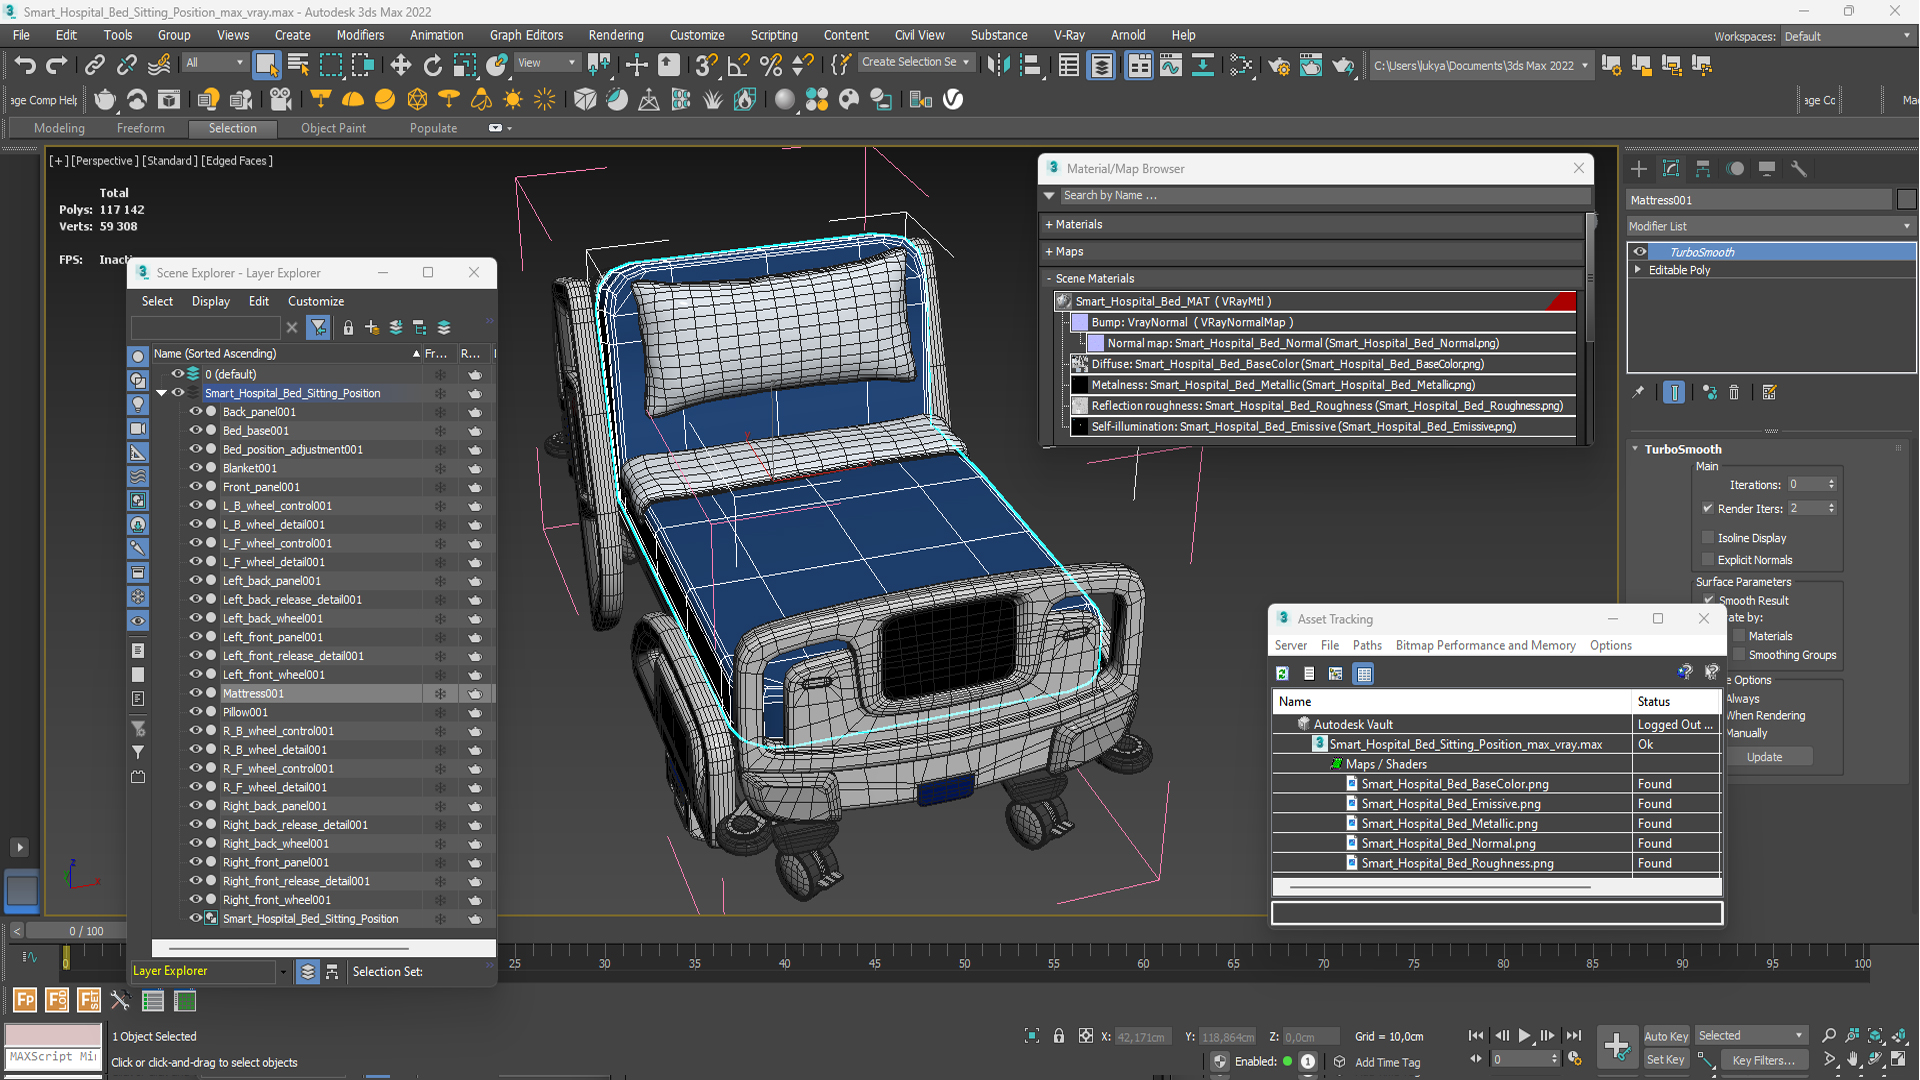Click the Auto Key button

point(1665,1036)
